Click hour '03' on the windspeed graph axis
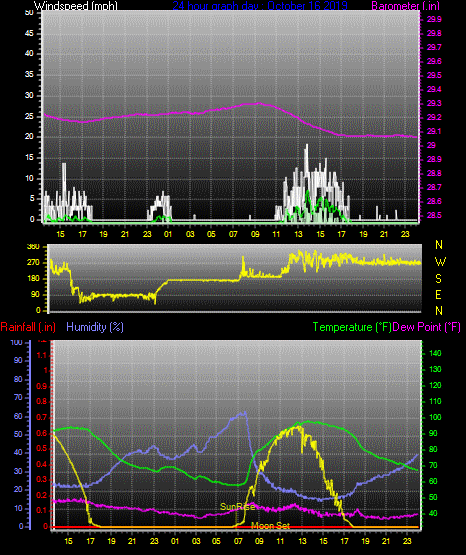 (x=190, y=234)
